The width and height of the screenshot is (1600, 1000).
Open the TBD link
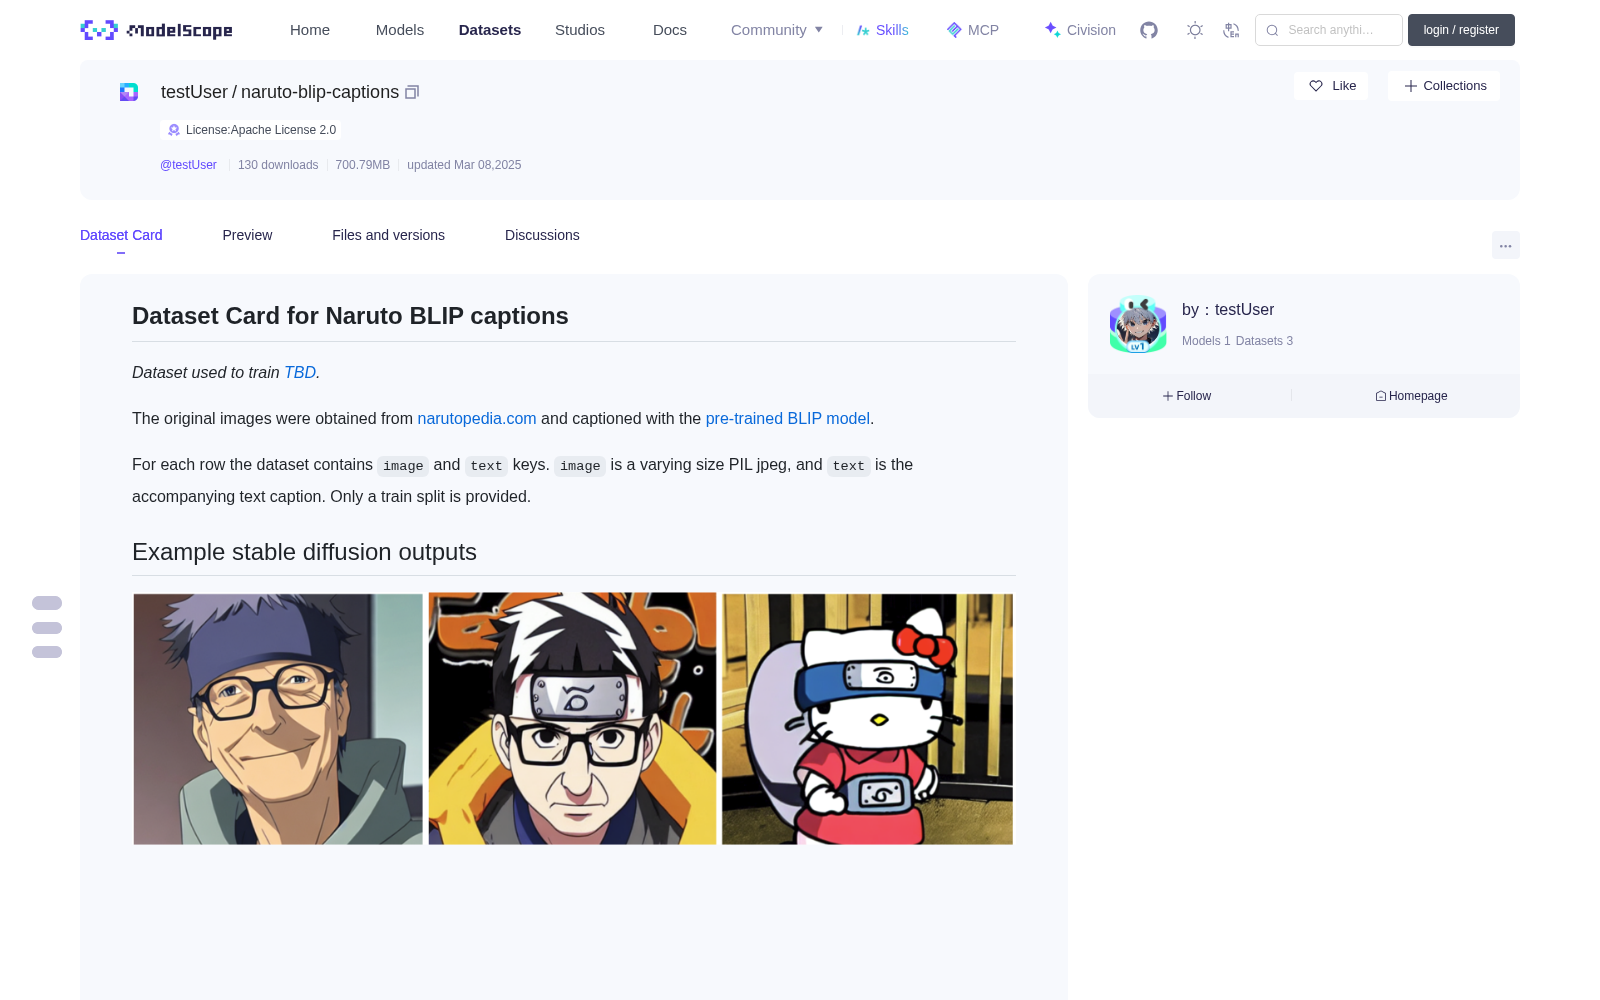(x=300, y=372)
